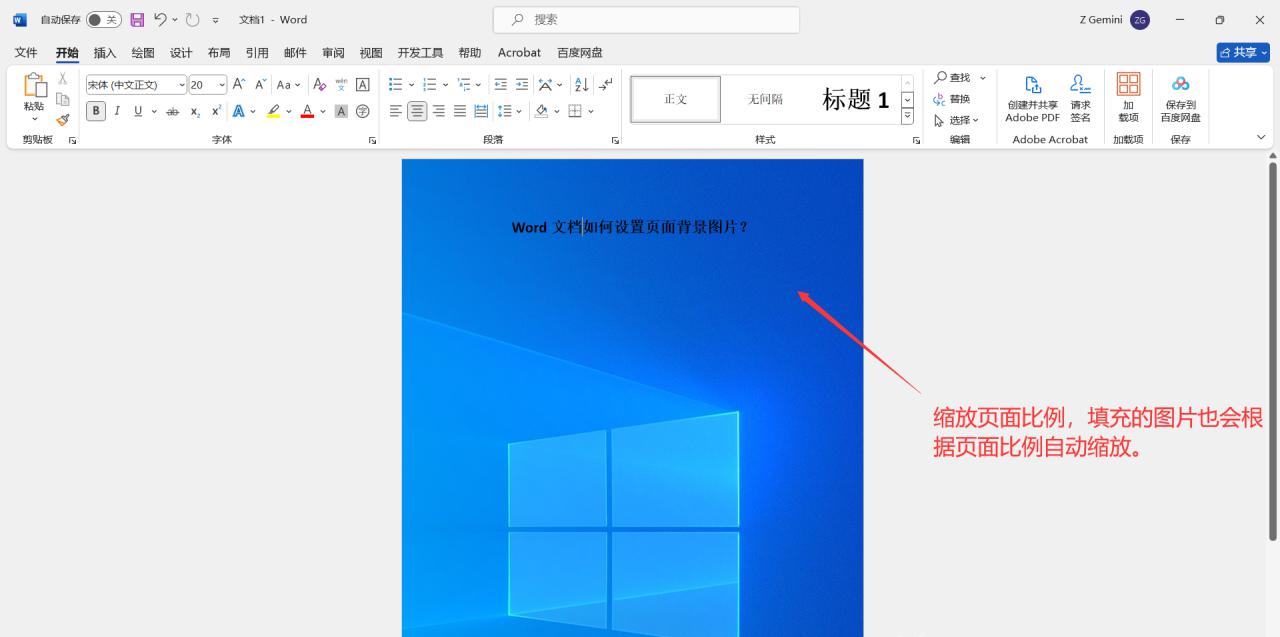Open the font size dropdown showing 20
Viewport: 1280px width, 637px height.
[x=222, y=85]
